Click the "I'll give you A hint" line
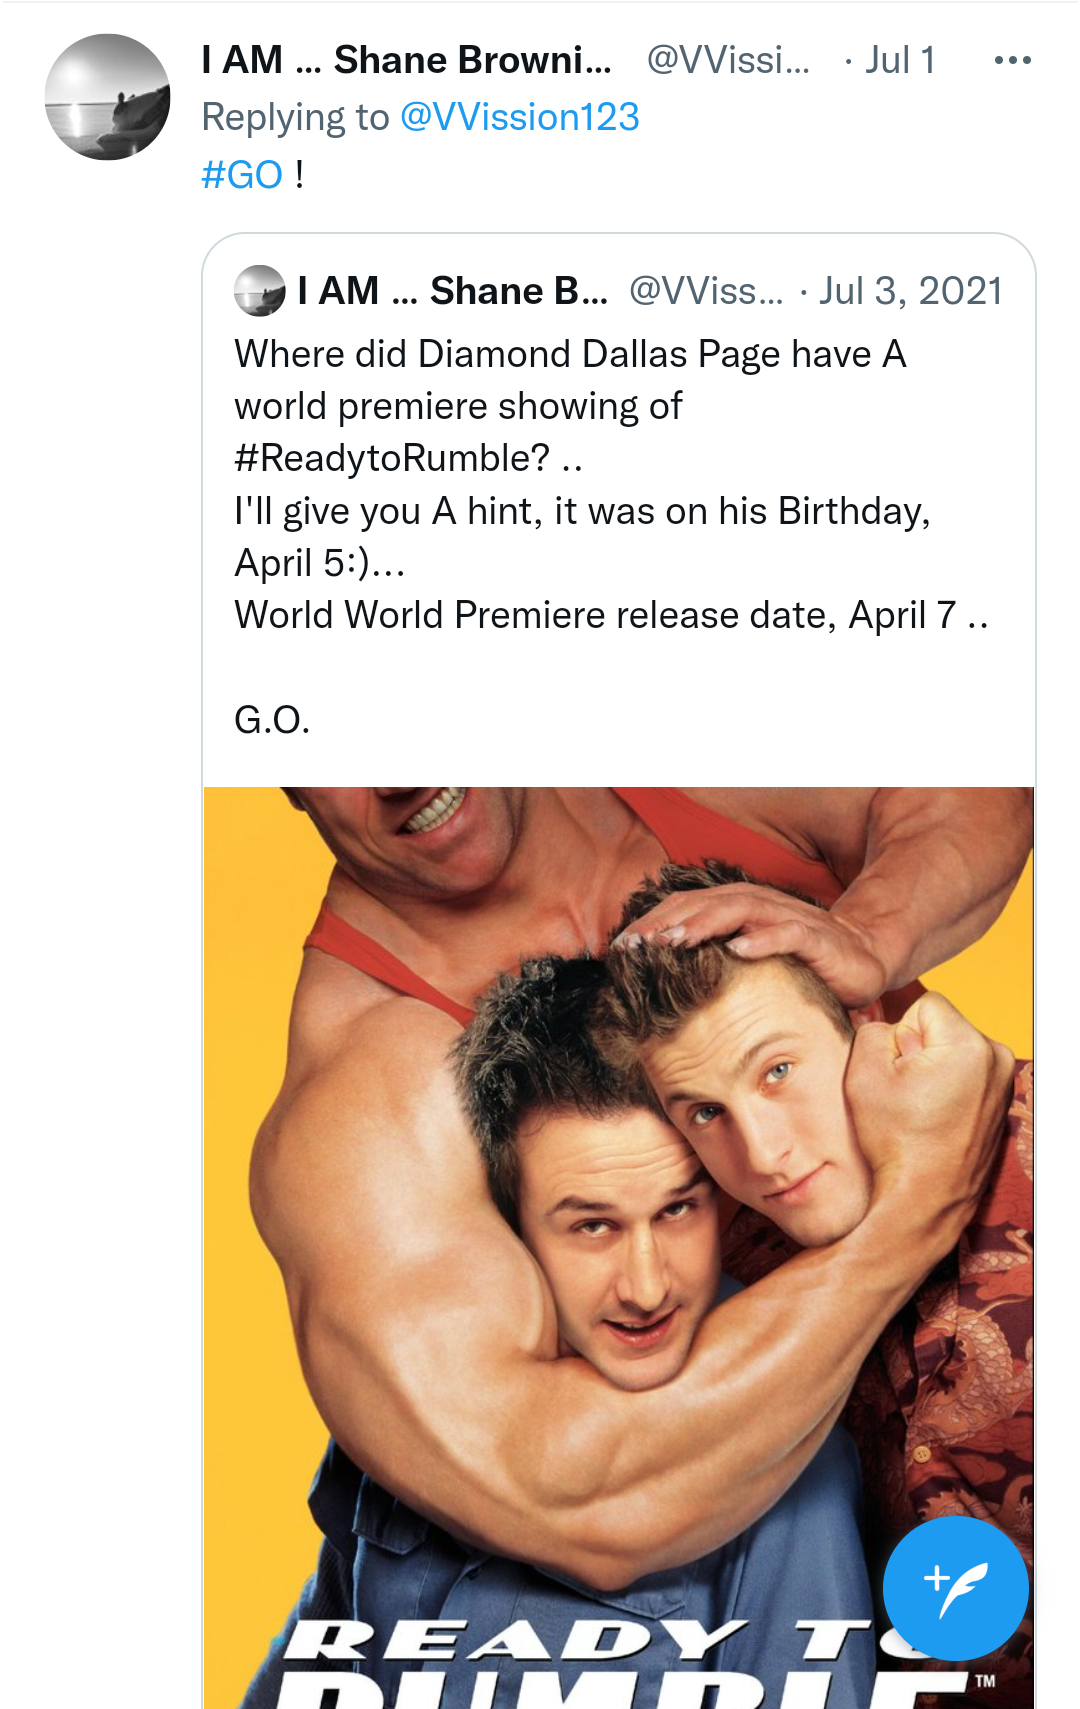This screenshot has height=1709, width=1080. [582, 511]
